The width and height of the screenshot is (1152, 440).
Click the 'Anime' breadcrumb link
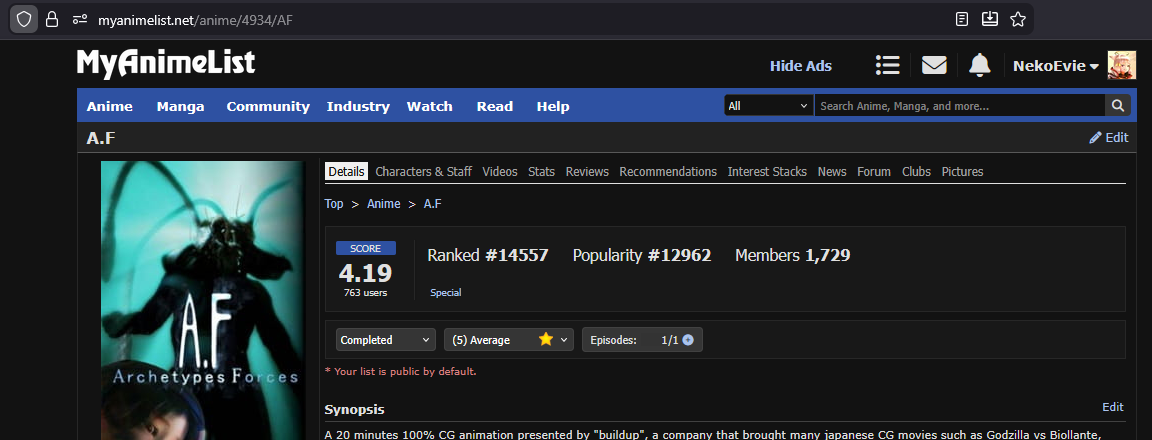384,203
